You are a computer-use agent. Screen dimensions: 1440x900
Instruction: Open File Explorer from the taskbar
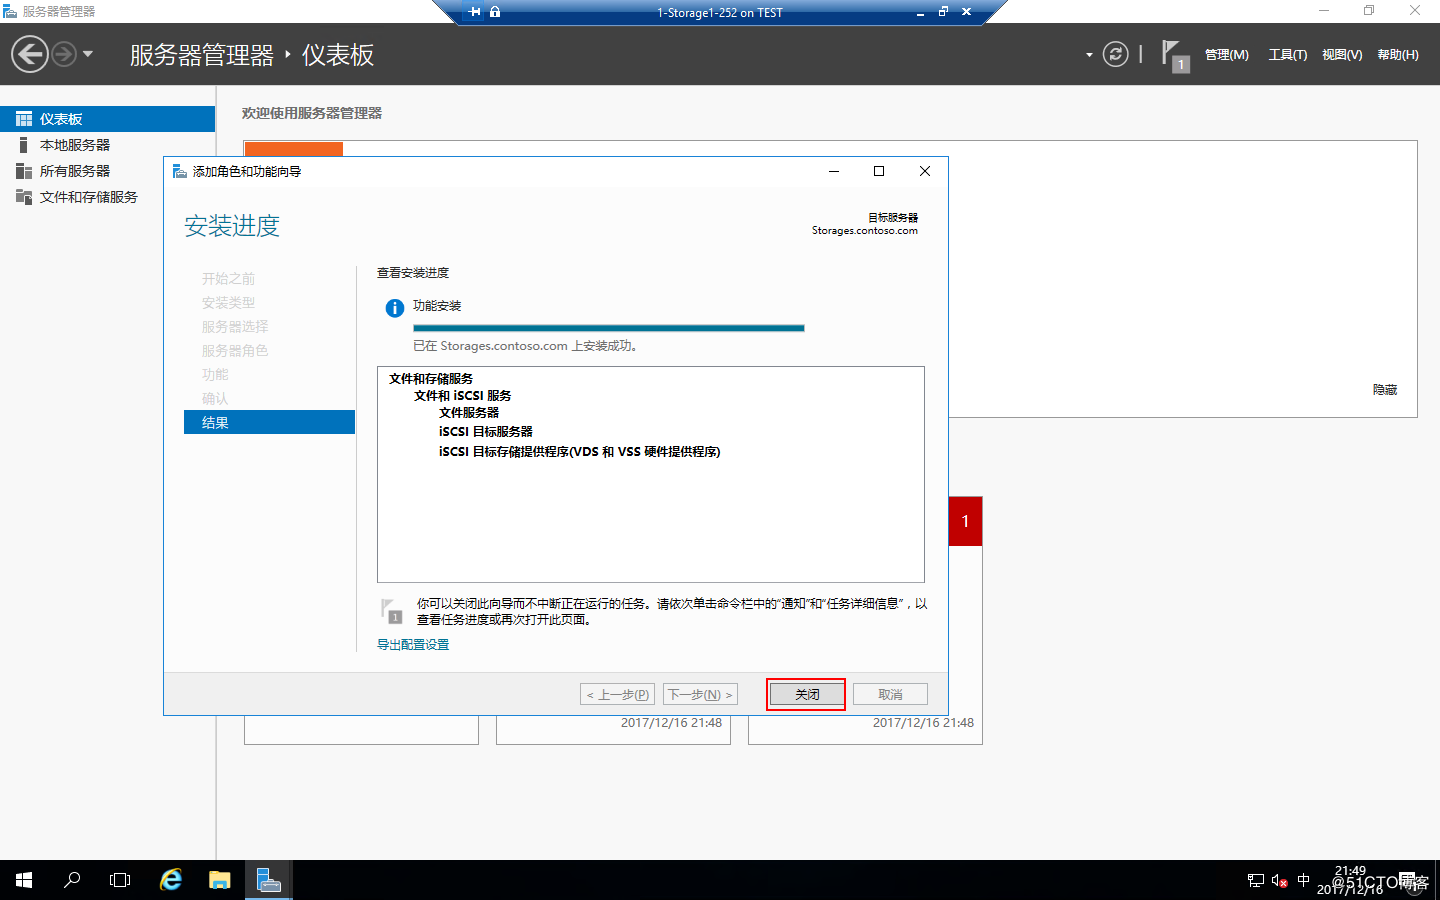[220, 880]
